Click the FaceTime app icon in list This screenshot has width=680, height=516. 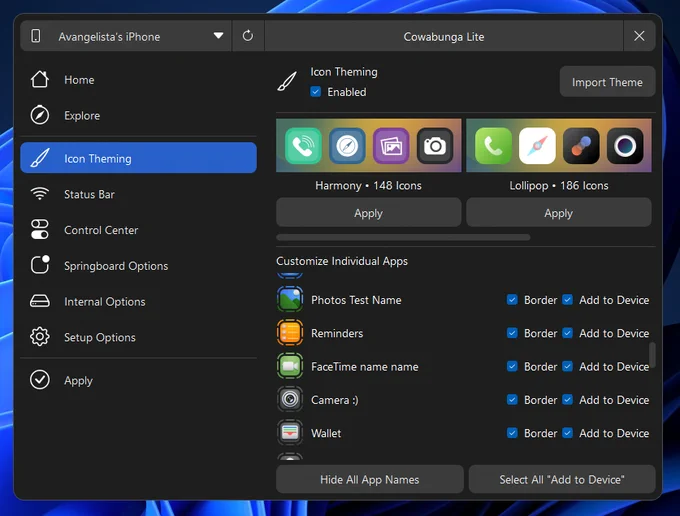pyautogui.click(x=290, y=366)
